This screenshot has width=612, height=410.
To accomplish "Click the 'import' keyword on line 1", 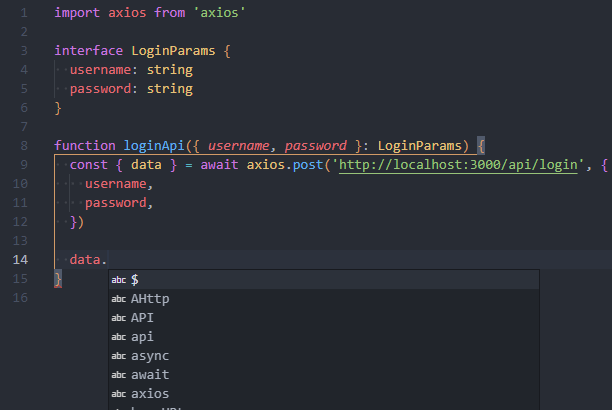I will click(77, 13).
